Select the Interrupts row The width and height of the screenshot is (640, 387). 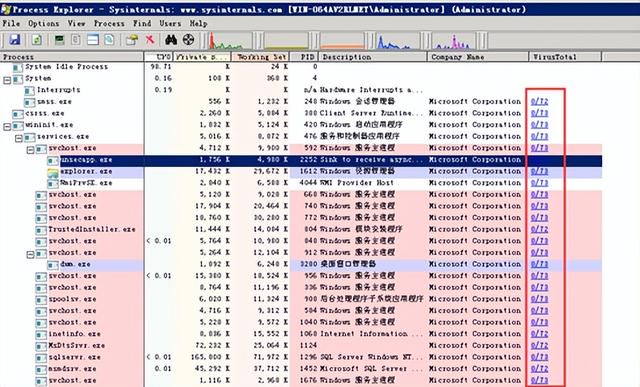301,90
